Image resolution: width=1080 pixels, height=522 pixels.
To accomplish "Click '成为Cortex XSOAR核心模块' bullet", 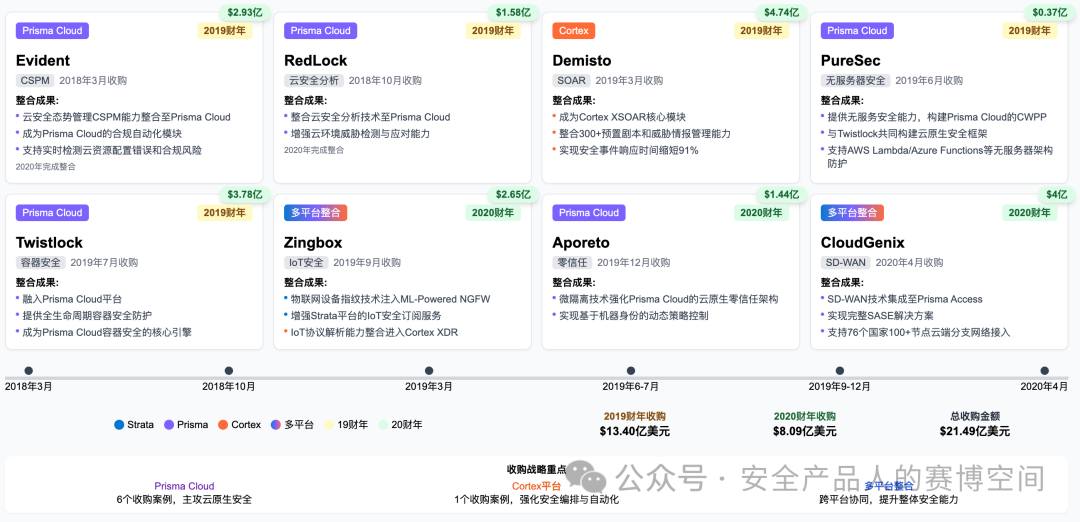I will click(x=622, y=117).
